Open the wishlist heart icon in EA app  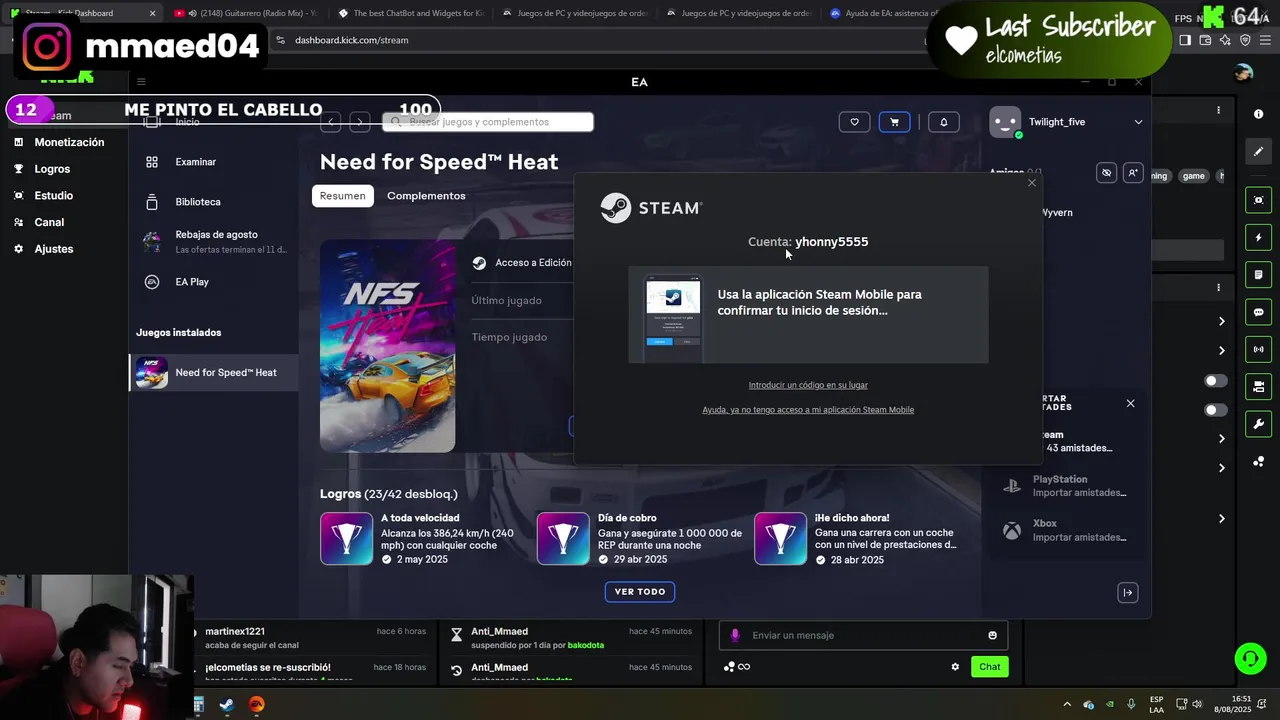854,122
